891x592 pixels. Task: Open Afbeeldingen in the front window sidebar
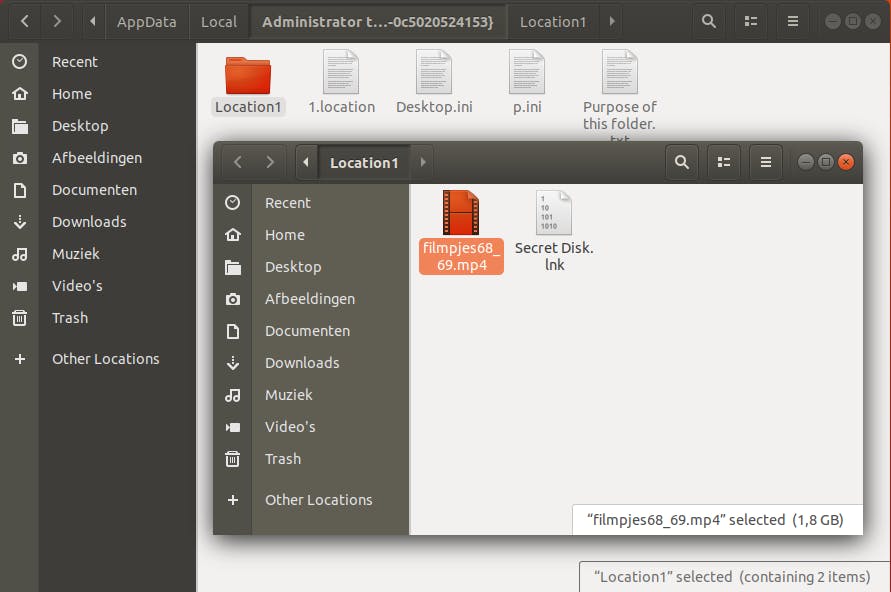click(311, 299)
